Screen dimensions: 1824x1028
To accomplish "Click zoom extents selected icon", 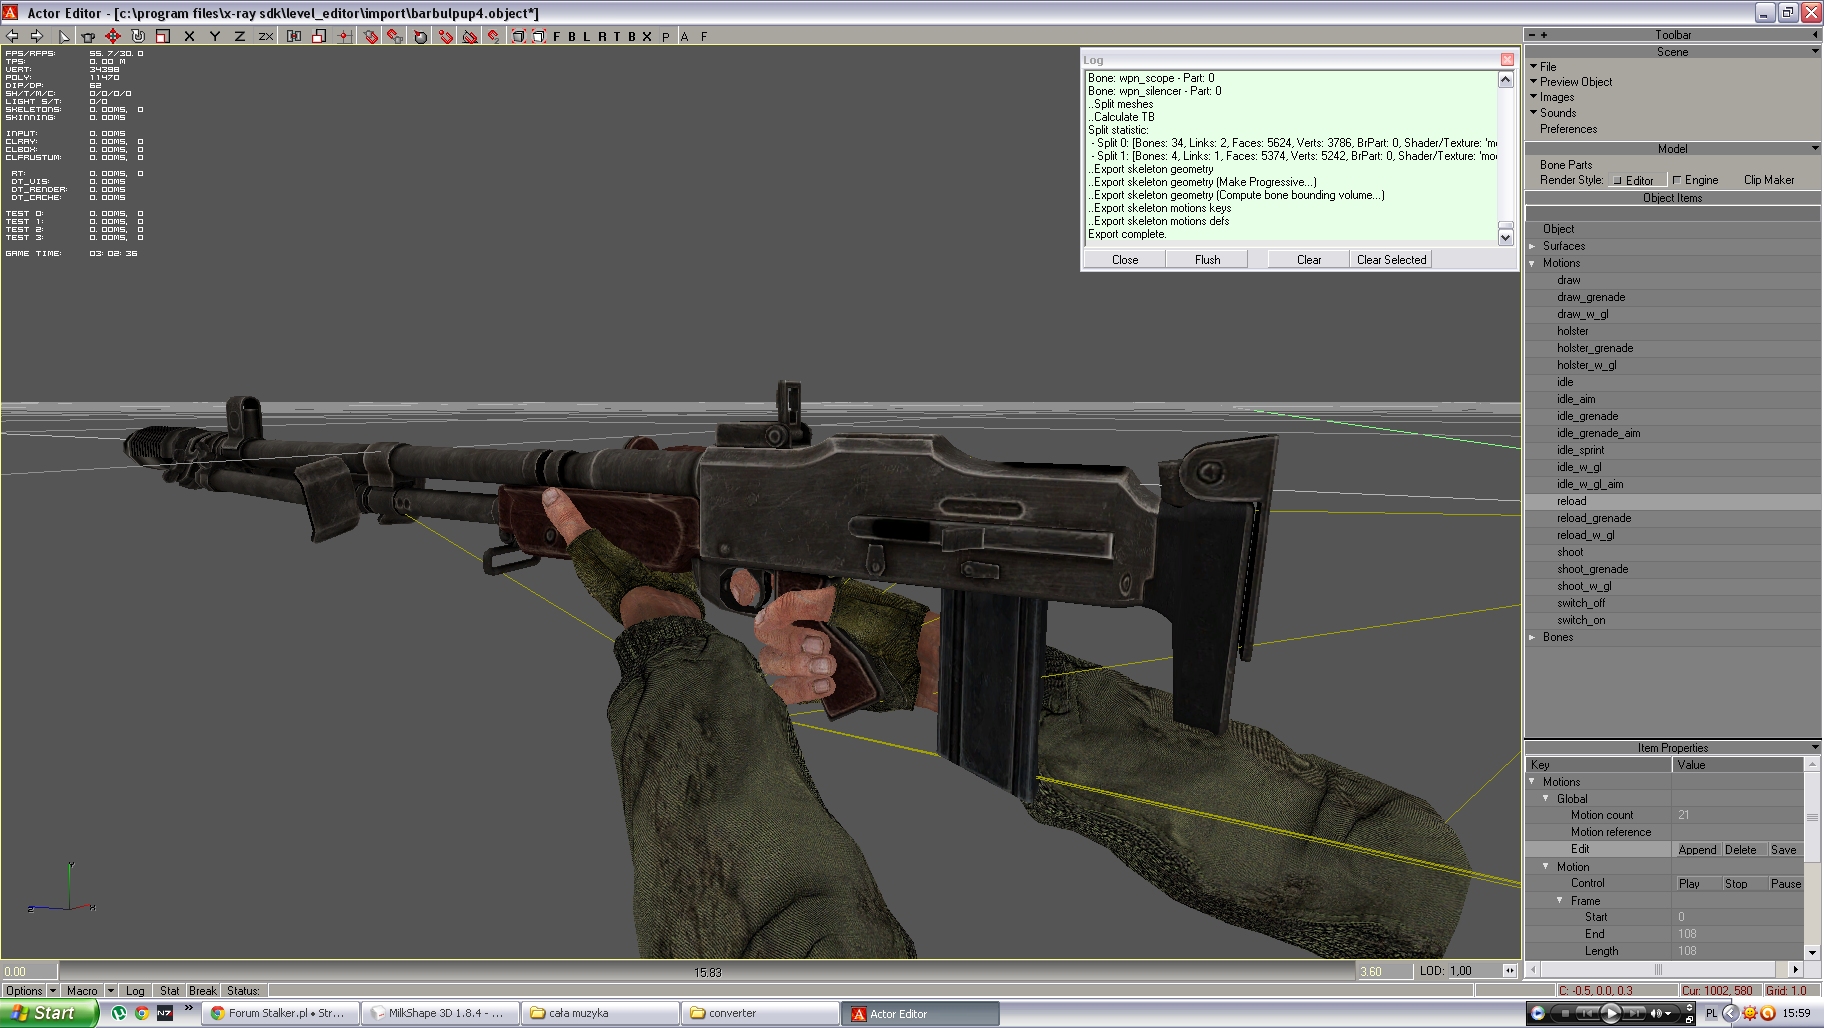I will (x=538, y=36).
